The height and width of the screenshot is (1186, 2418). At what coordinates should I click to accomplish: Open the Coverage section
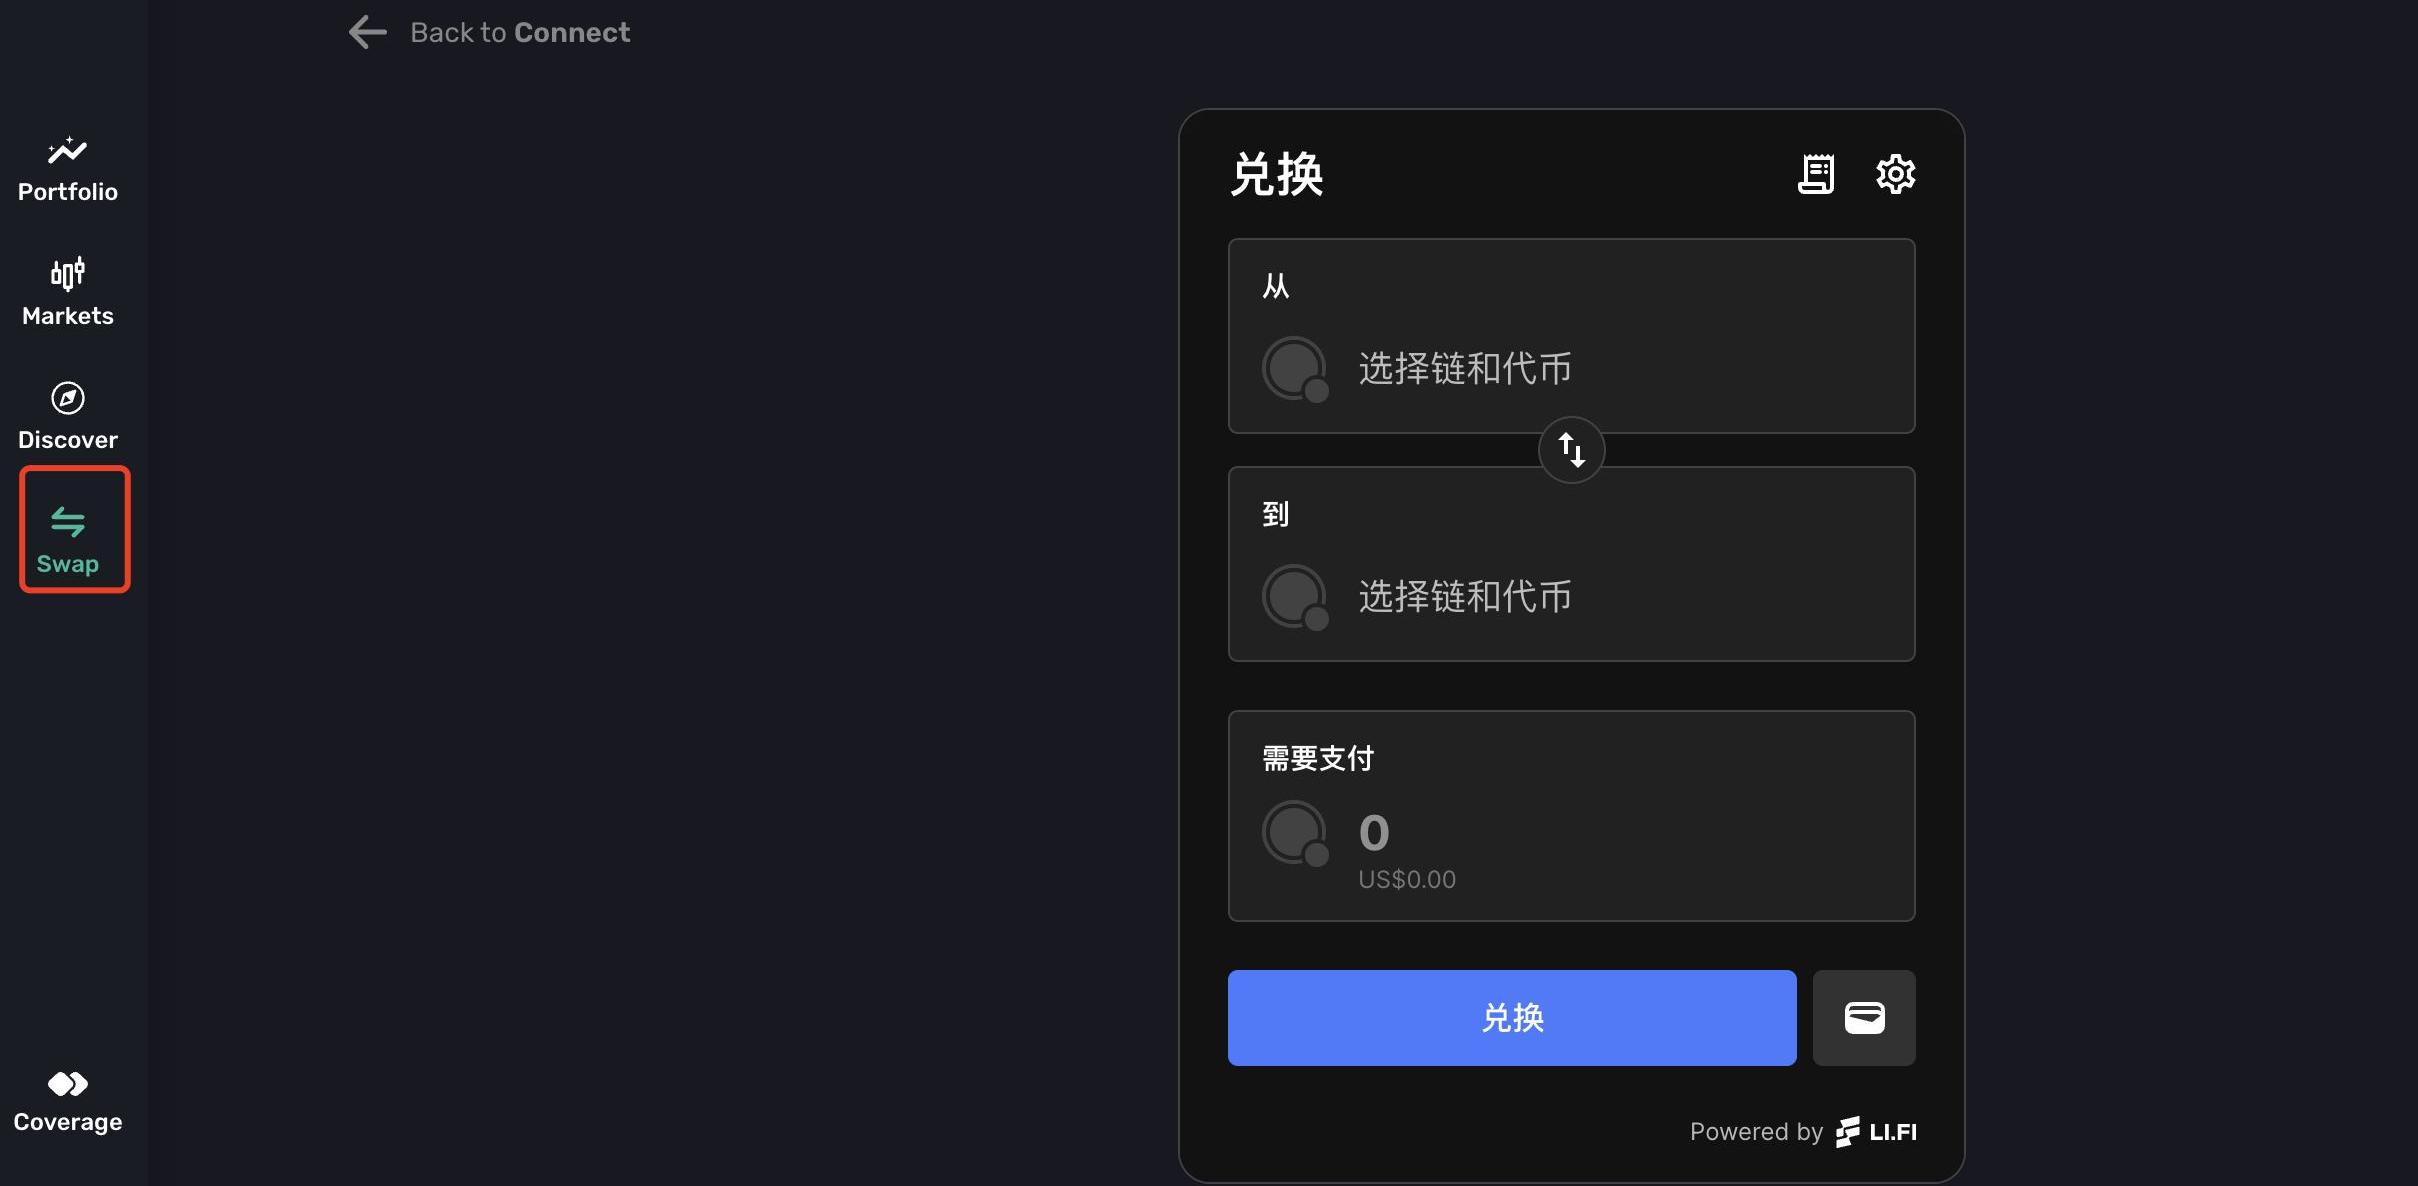click(68, 1102)
